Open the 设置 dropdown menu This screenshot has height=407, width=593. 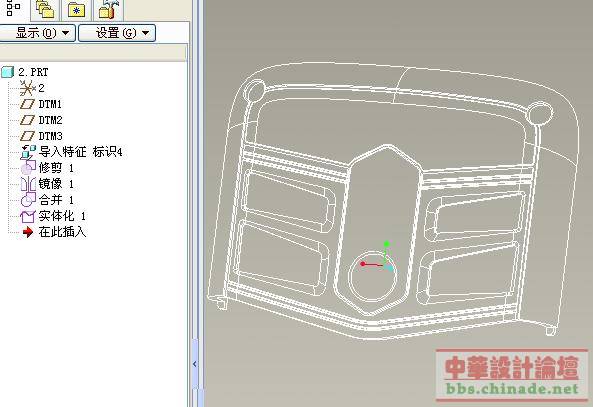click(117, 33)
